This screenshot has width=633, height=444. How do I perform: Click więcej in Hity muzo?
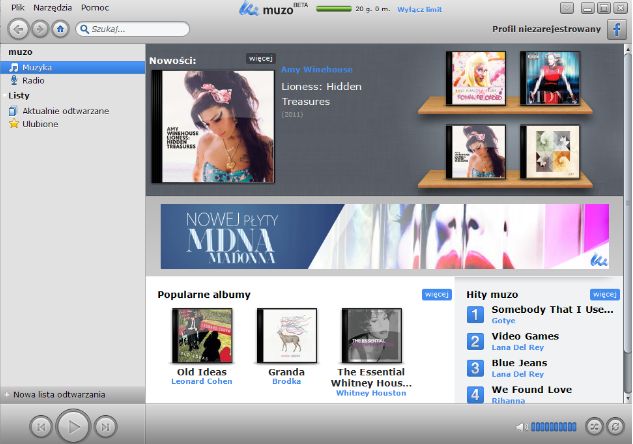[604, 294]
